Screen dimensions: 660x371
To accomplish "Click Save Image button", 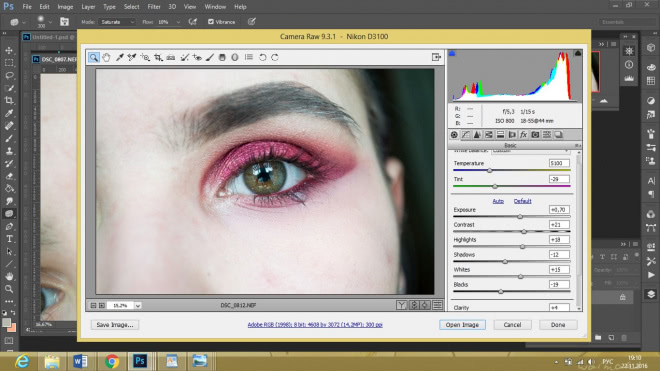I will 114,325.
